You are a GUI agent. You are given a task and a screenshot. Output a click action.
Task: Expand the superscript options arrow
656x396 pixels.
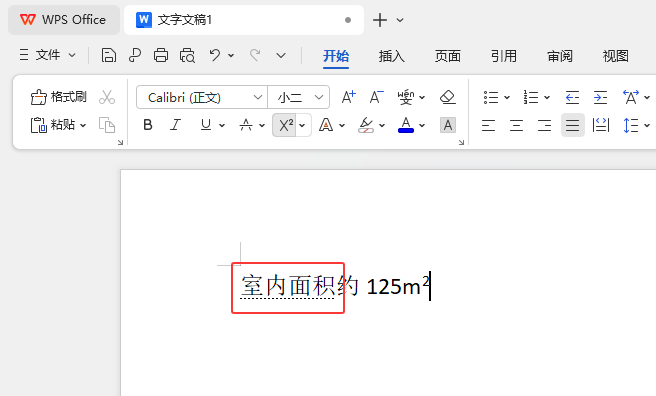(x=302, y=125)
